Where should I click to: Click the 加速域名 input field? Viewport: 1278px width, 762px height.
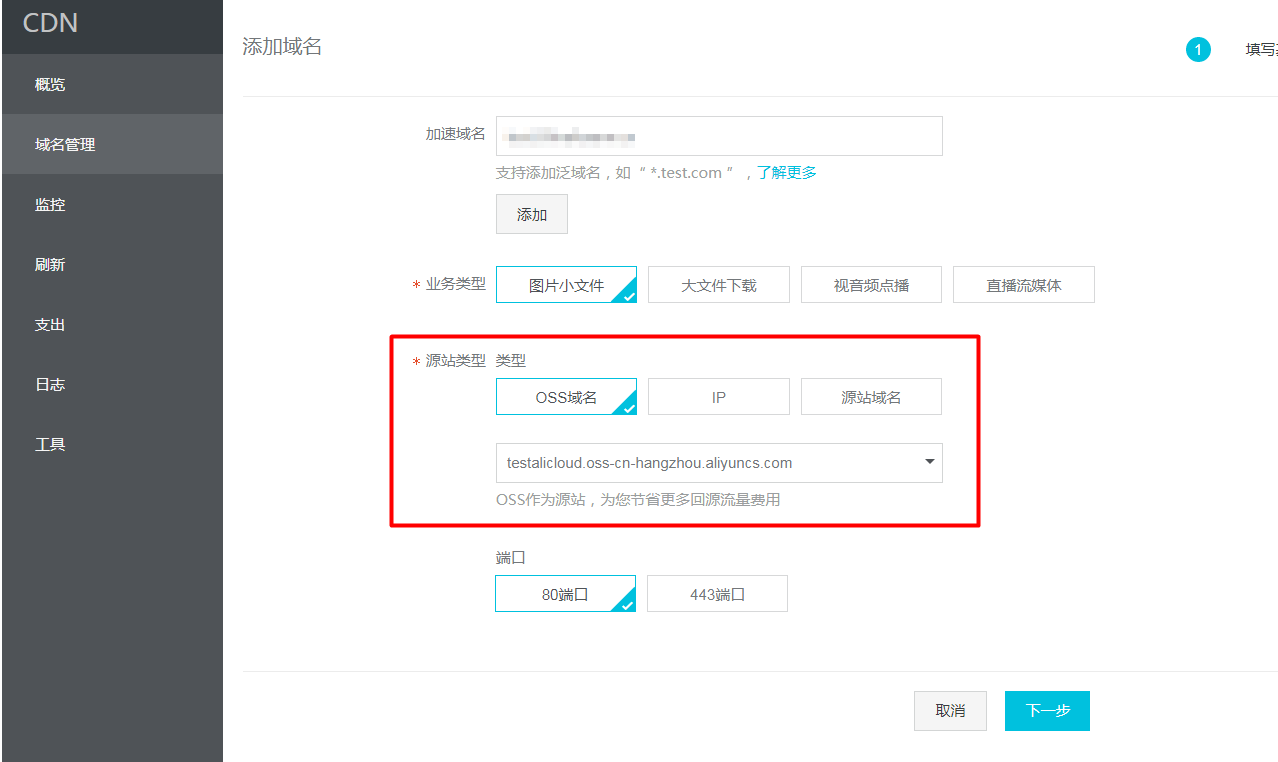tap(718, 136)
